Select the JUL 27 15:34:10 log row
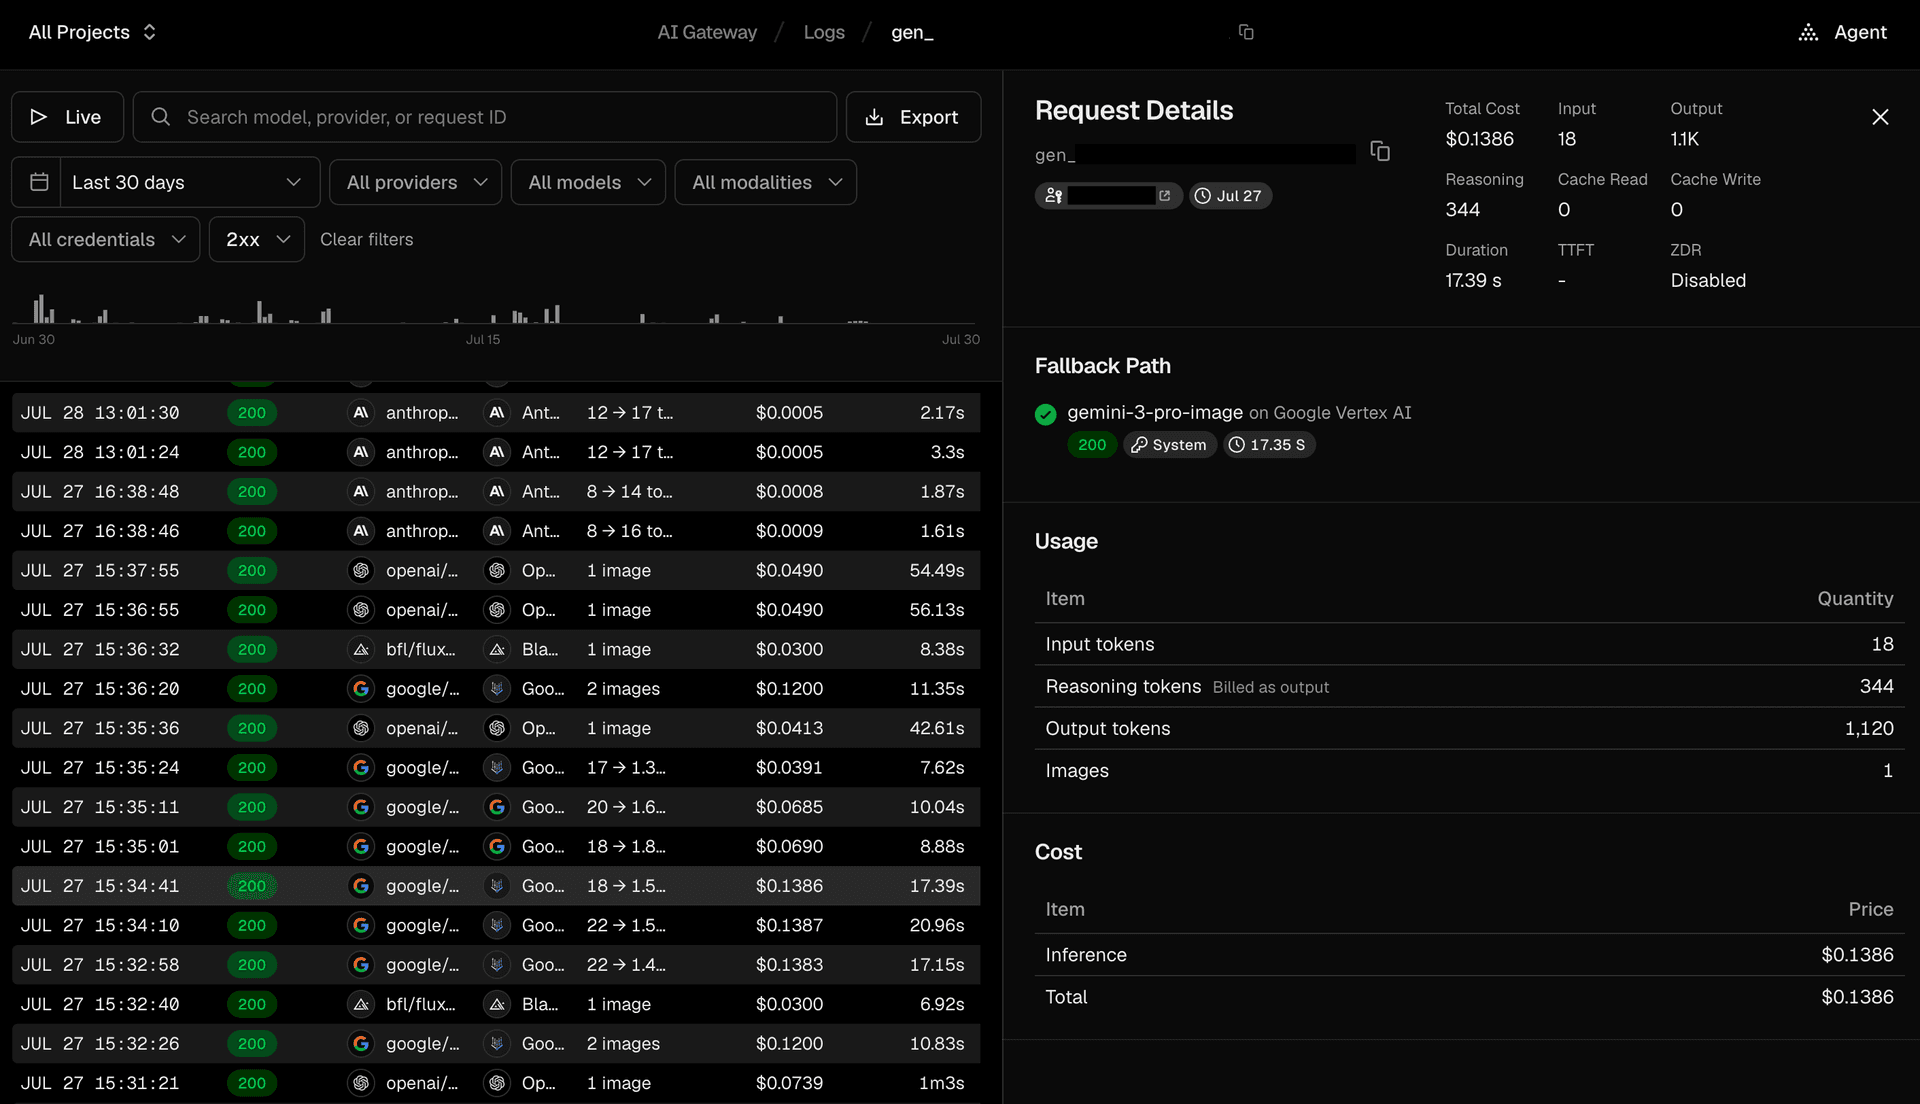This screenshot has width=1920, height=1104. coord(496,926)
